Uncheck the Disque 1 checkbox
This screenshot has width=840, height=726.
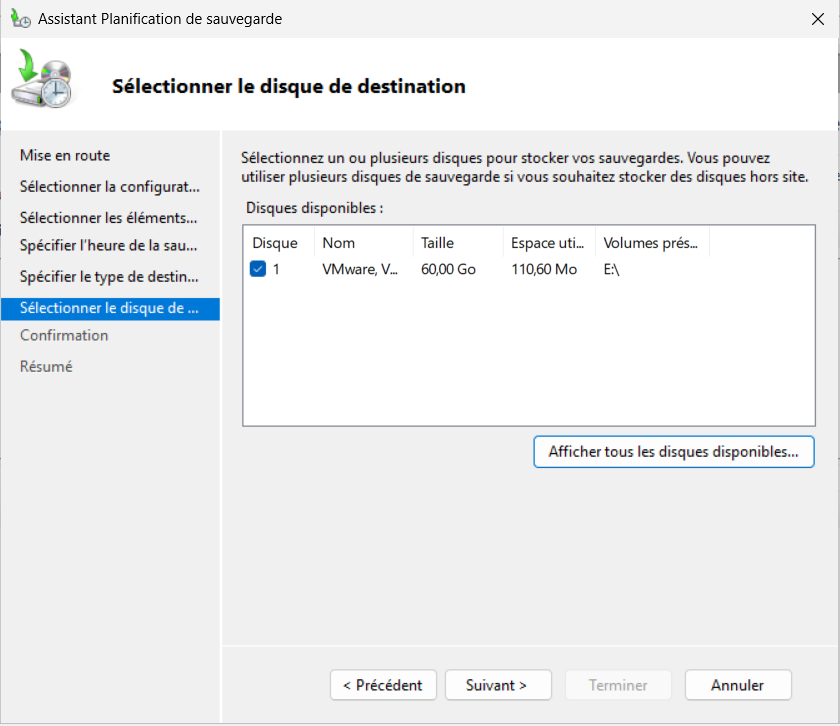(258, 269)
